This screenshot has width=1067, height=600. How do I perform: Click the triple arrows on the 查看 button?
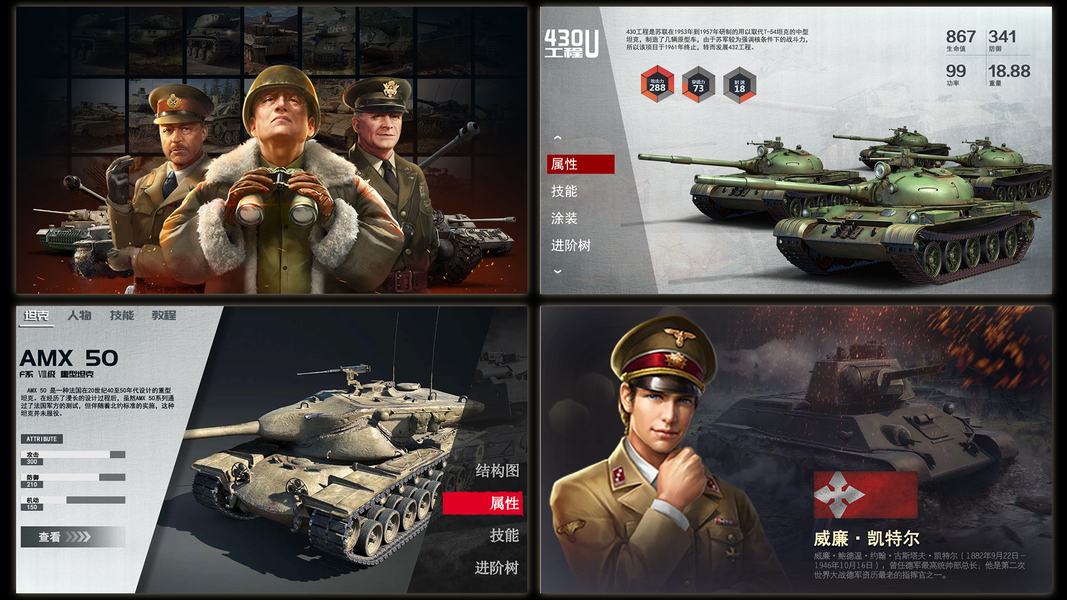pos(78,537)
